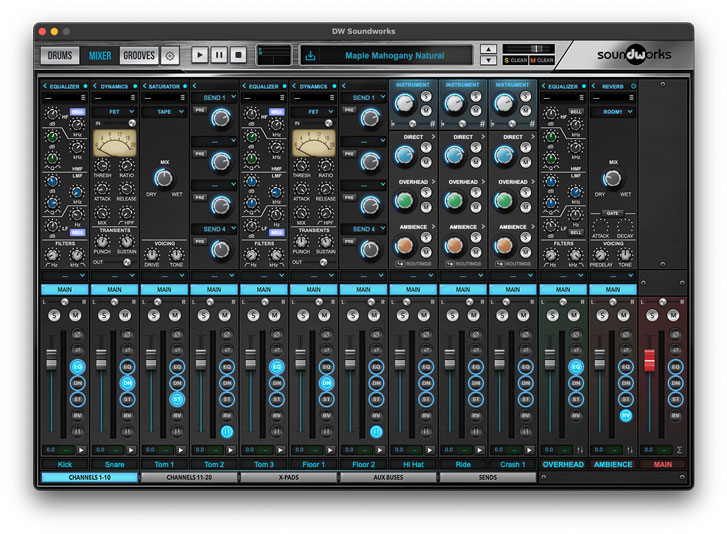727x534 pixels.
Task: Click the Kick channel volume fader
Action: click(x=51, y=360)
